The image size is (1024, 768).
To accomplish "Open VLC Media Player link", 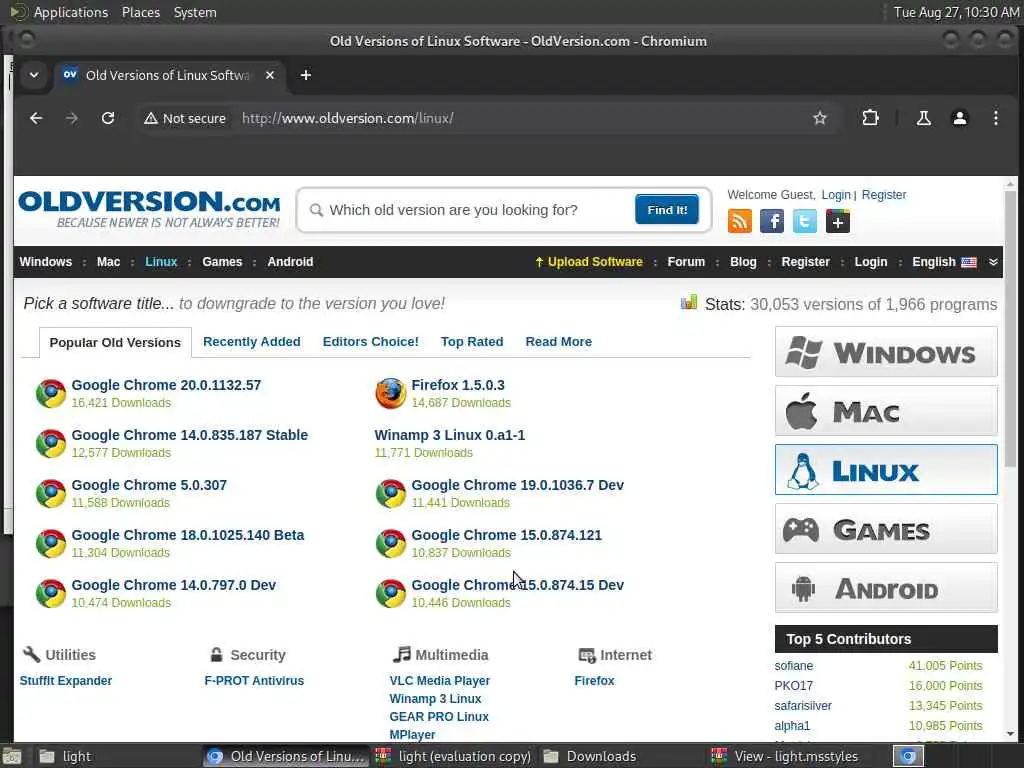I will click(440, 680).
